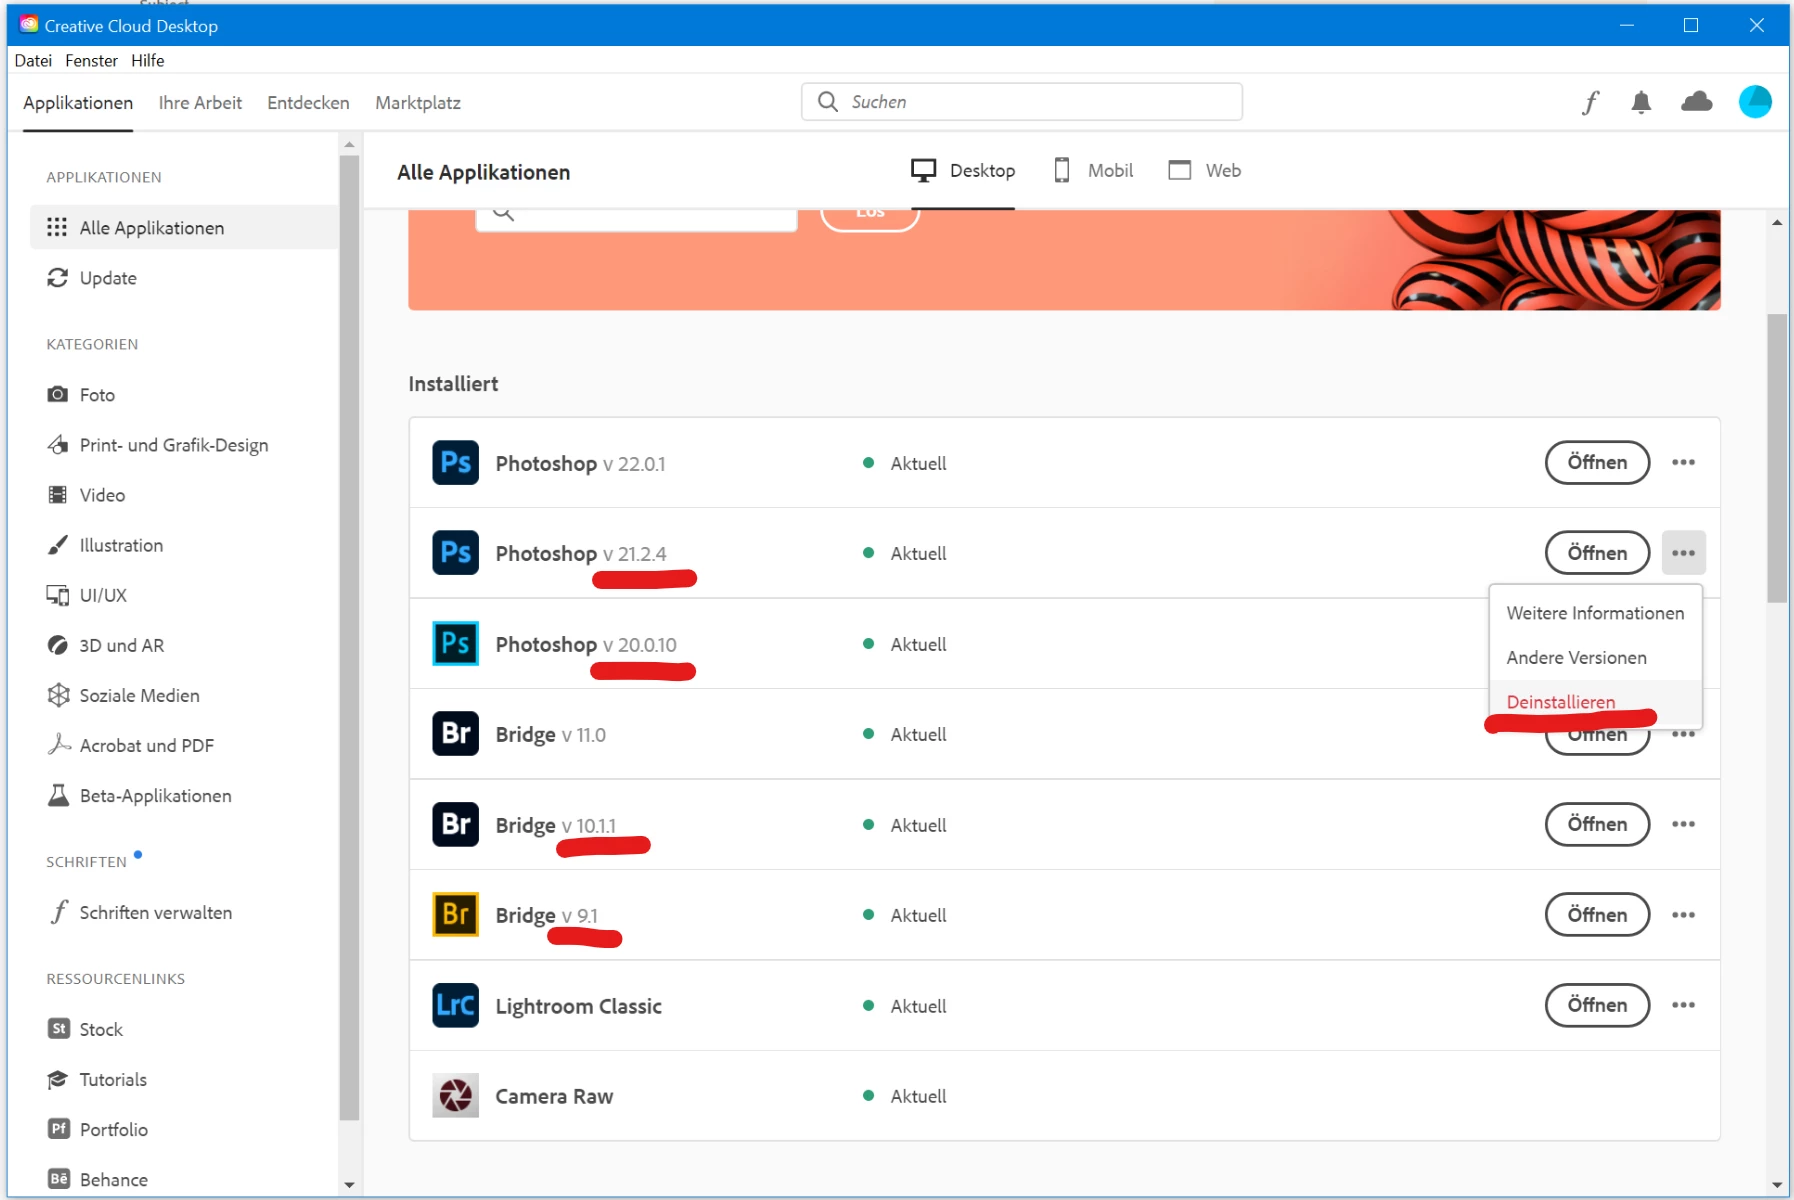
Task: Click Bridge v 10.1.1 app icon
Action: coord(455,824)
